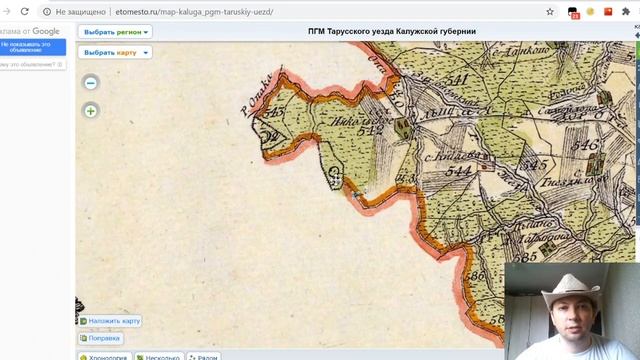The image size is (640, 360).
Task: Open the Выбрать регион dropdown
Action: coord(115,32)
